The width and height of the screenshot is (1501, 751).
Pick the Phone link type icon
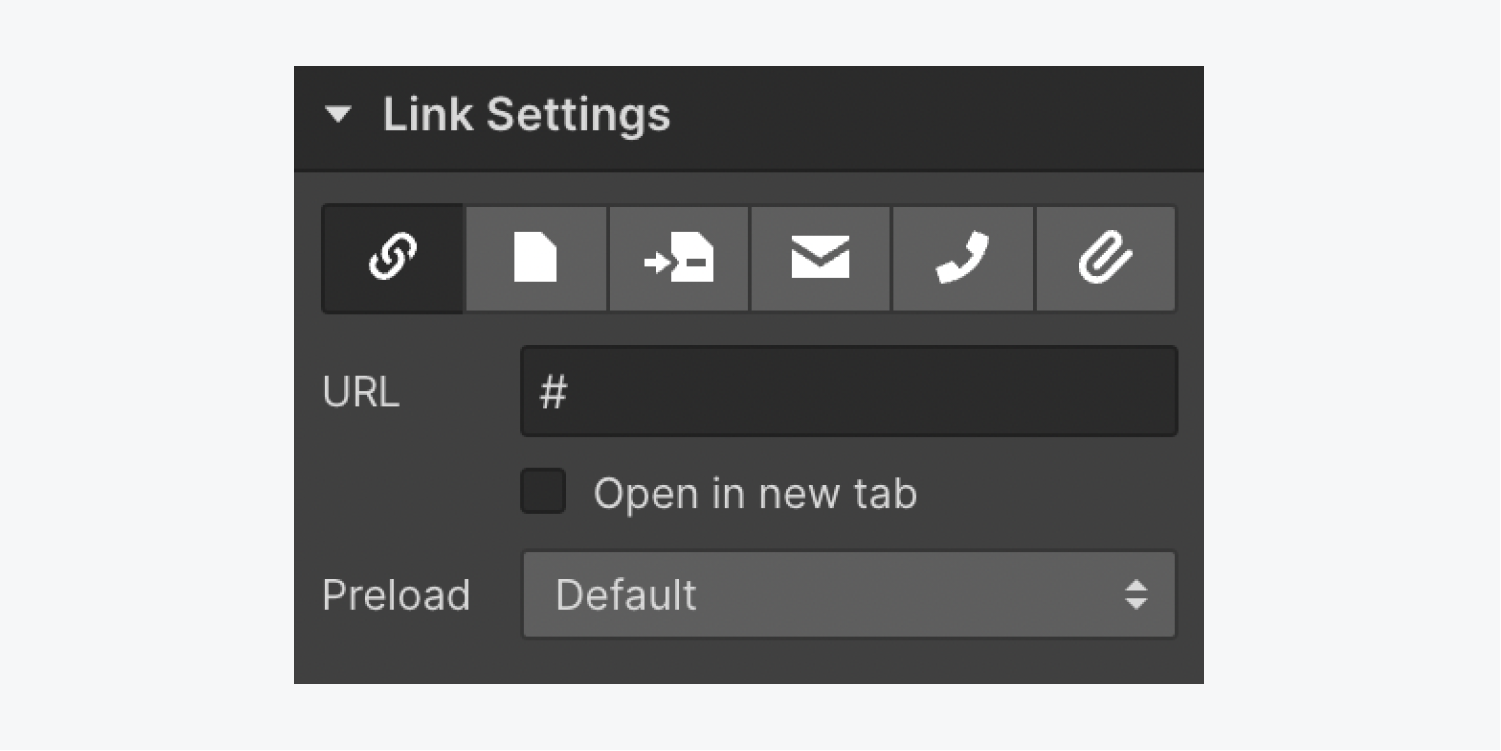(962, 259)
